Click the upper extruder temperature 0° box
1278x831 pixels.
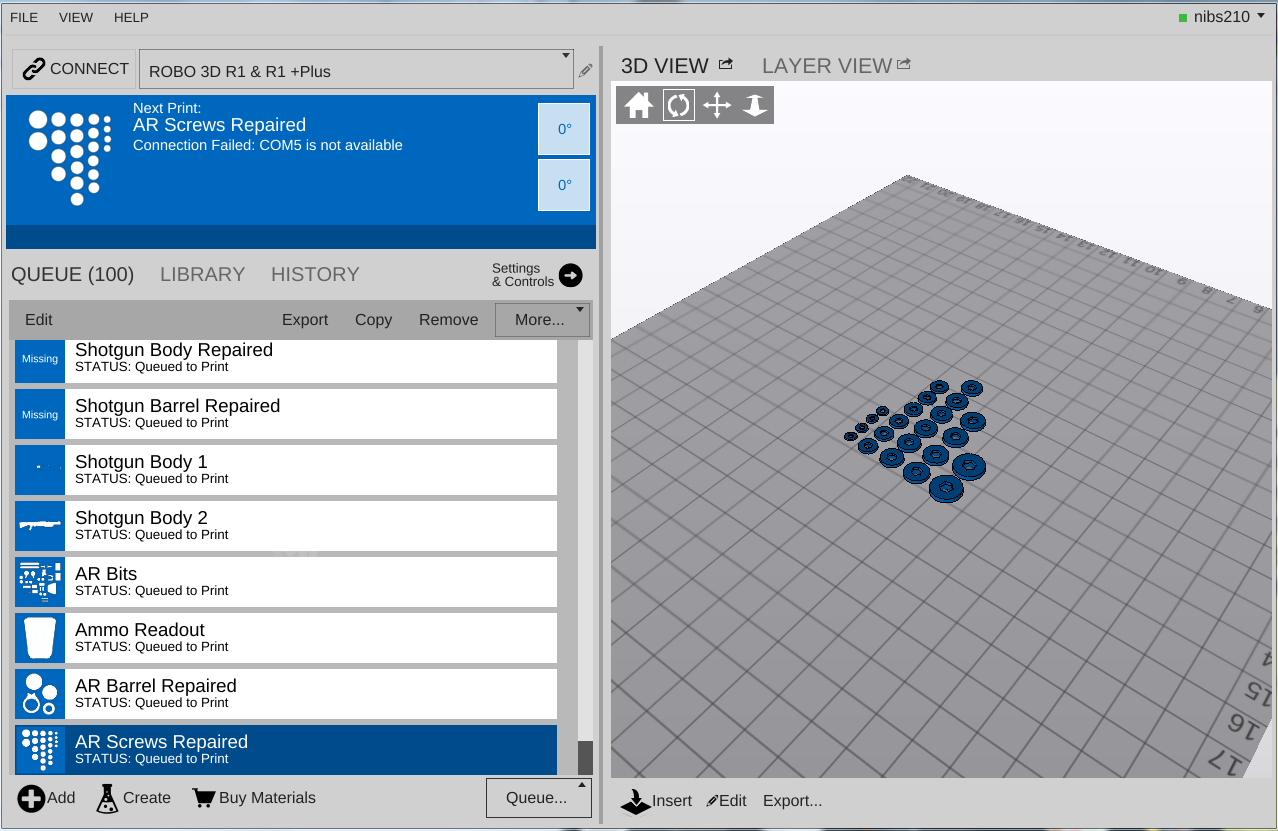point(564,129)
